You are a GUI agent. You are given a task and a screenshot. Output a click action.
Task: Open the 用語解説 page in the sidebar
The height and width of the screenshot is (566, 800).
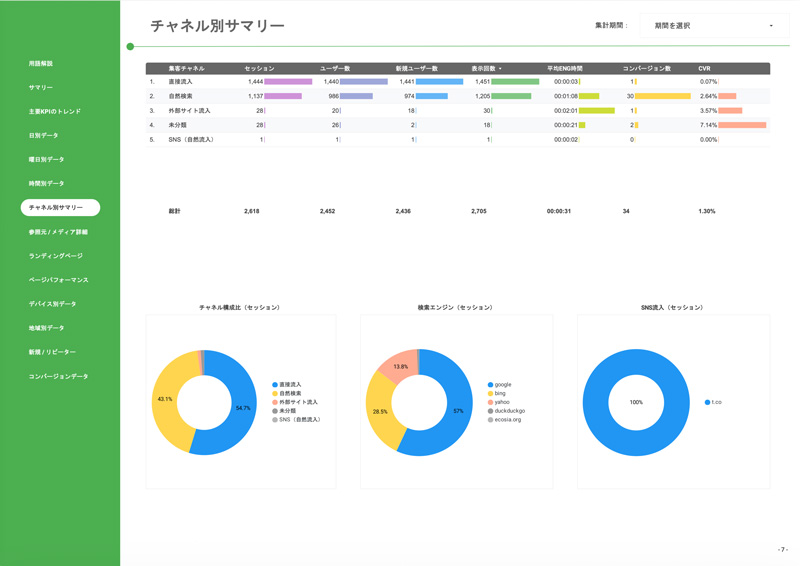(x=41, y=64)
